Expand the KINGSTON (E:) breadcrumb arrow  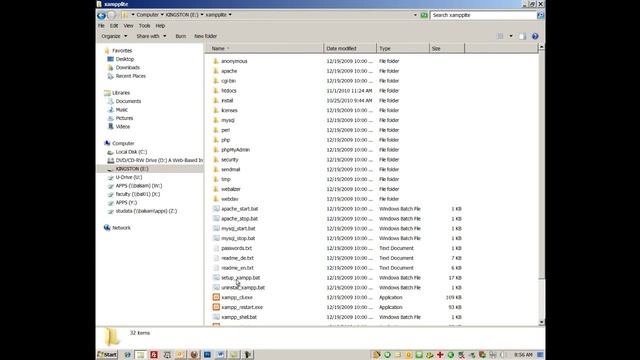[x=202, y=15]
